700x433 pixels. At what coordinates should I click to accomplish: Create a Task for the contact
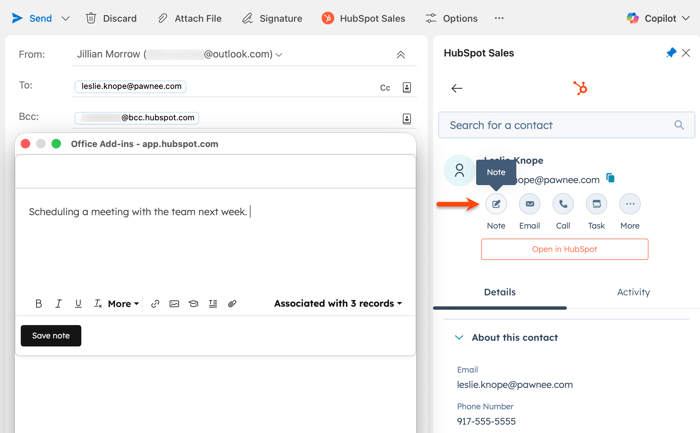click(x=596, y=204)
